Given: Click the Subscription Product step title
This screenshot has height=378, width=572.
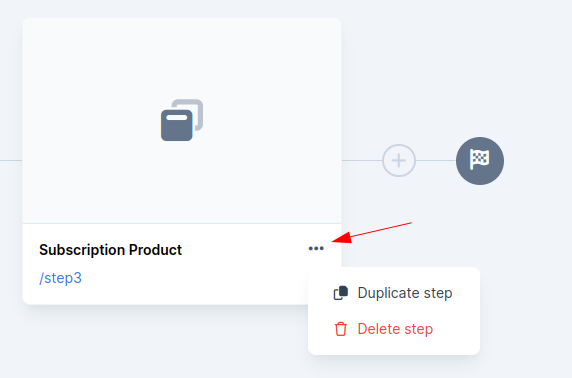Looking at the screenshot, I should pyautogui.click(x=111, y=250).
